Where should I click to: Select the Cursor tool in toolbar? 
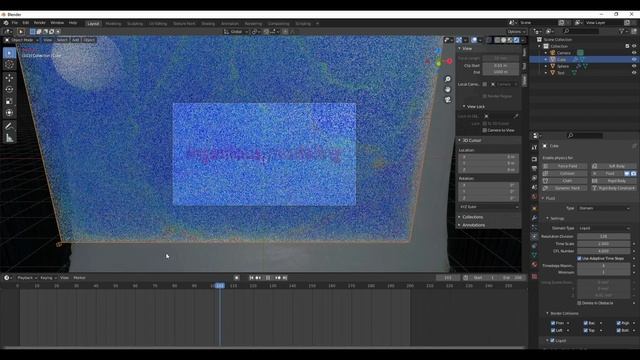point(9,64)
